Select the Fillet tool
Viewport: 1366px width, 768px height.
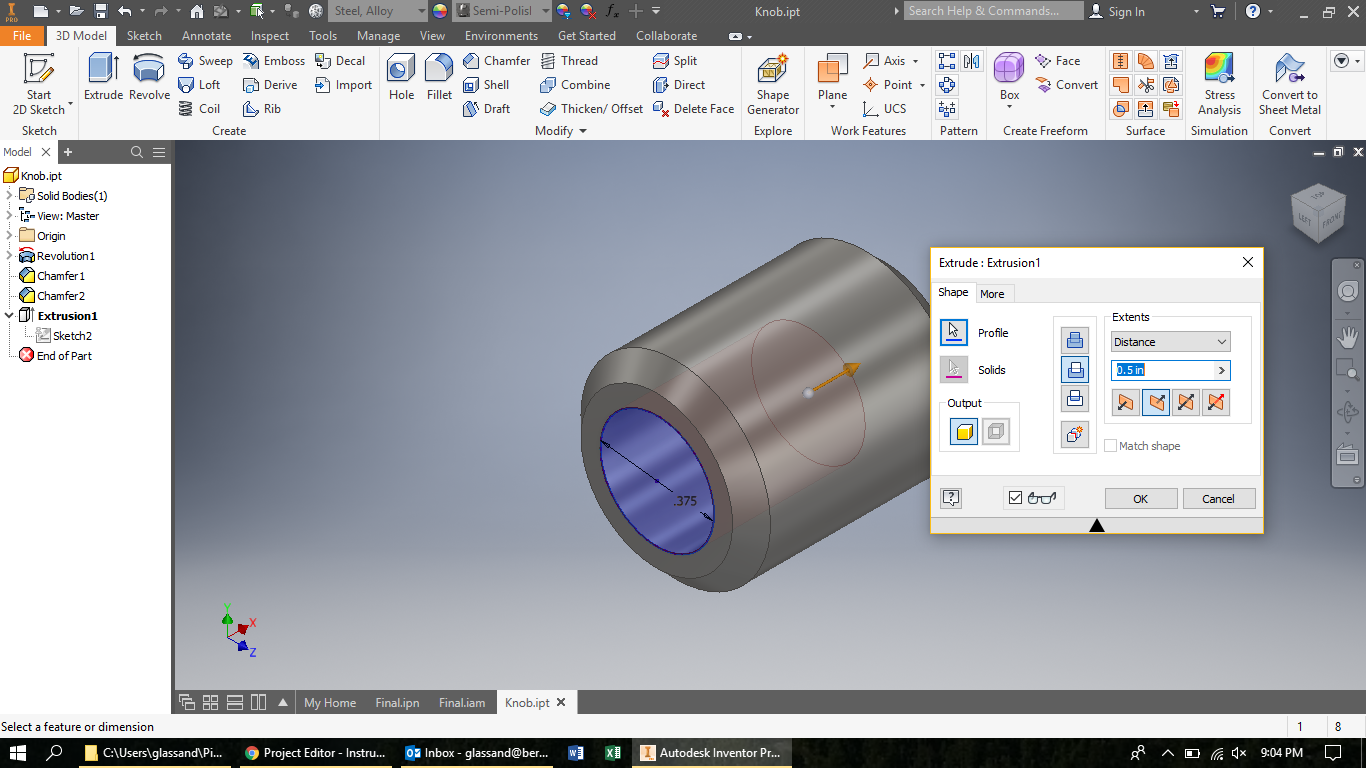(x=439, y=78)
